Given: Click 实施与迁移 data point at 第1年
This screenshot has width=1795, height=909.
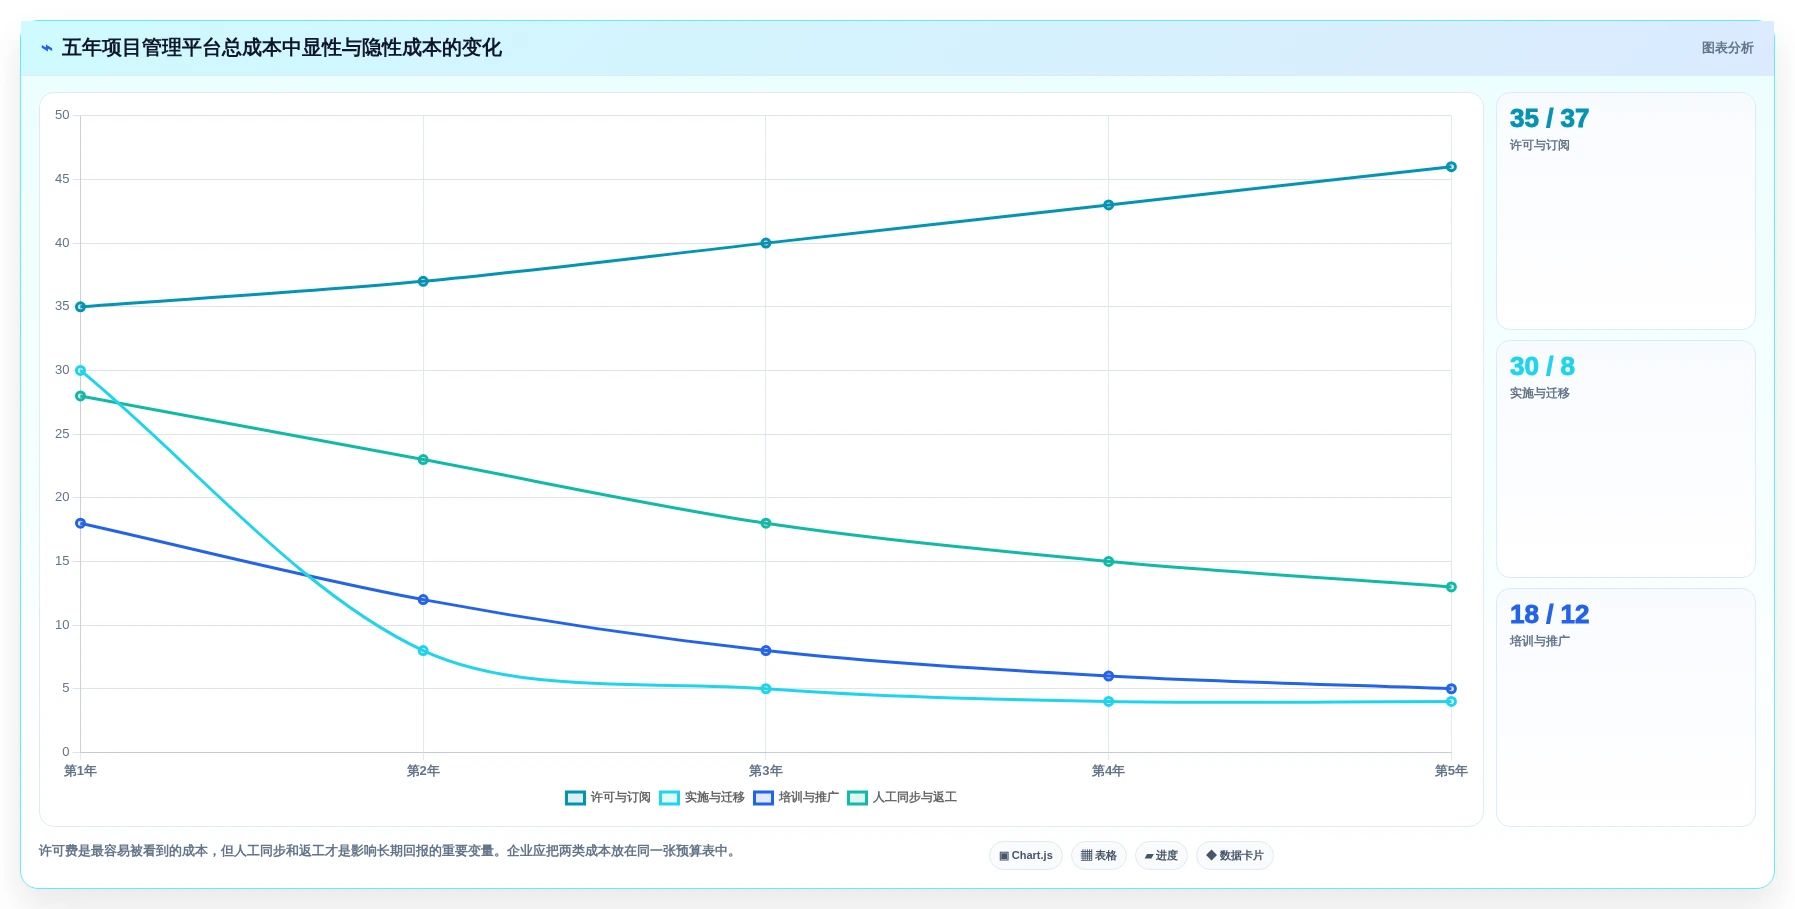Looking at the screenshot, I should (81, 370).
